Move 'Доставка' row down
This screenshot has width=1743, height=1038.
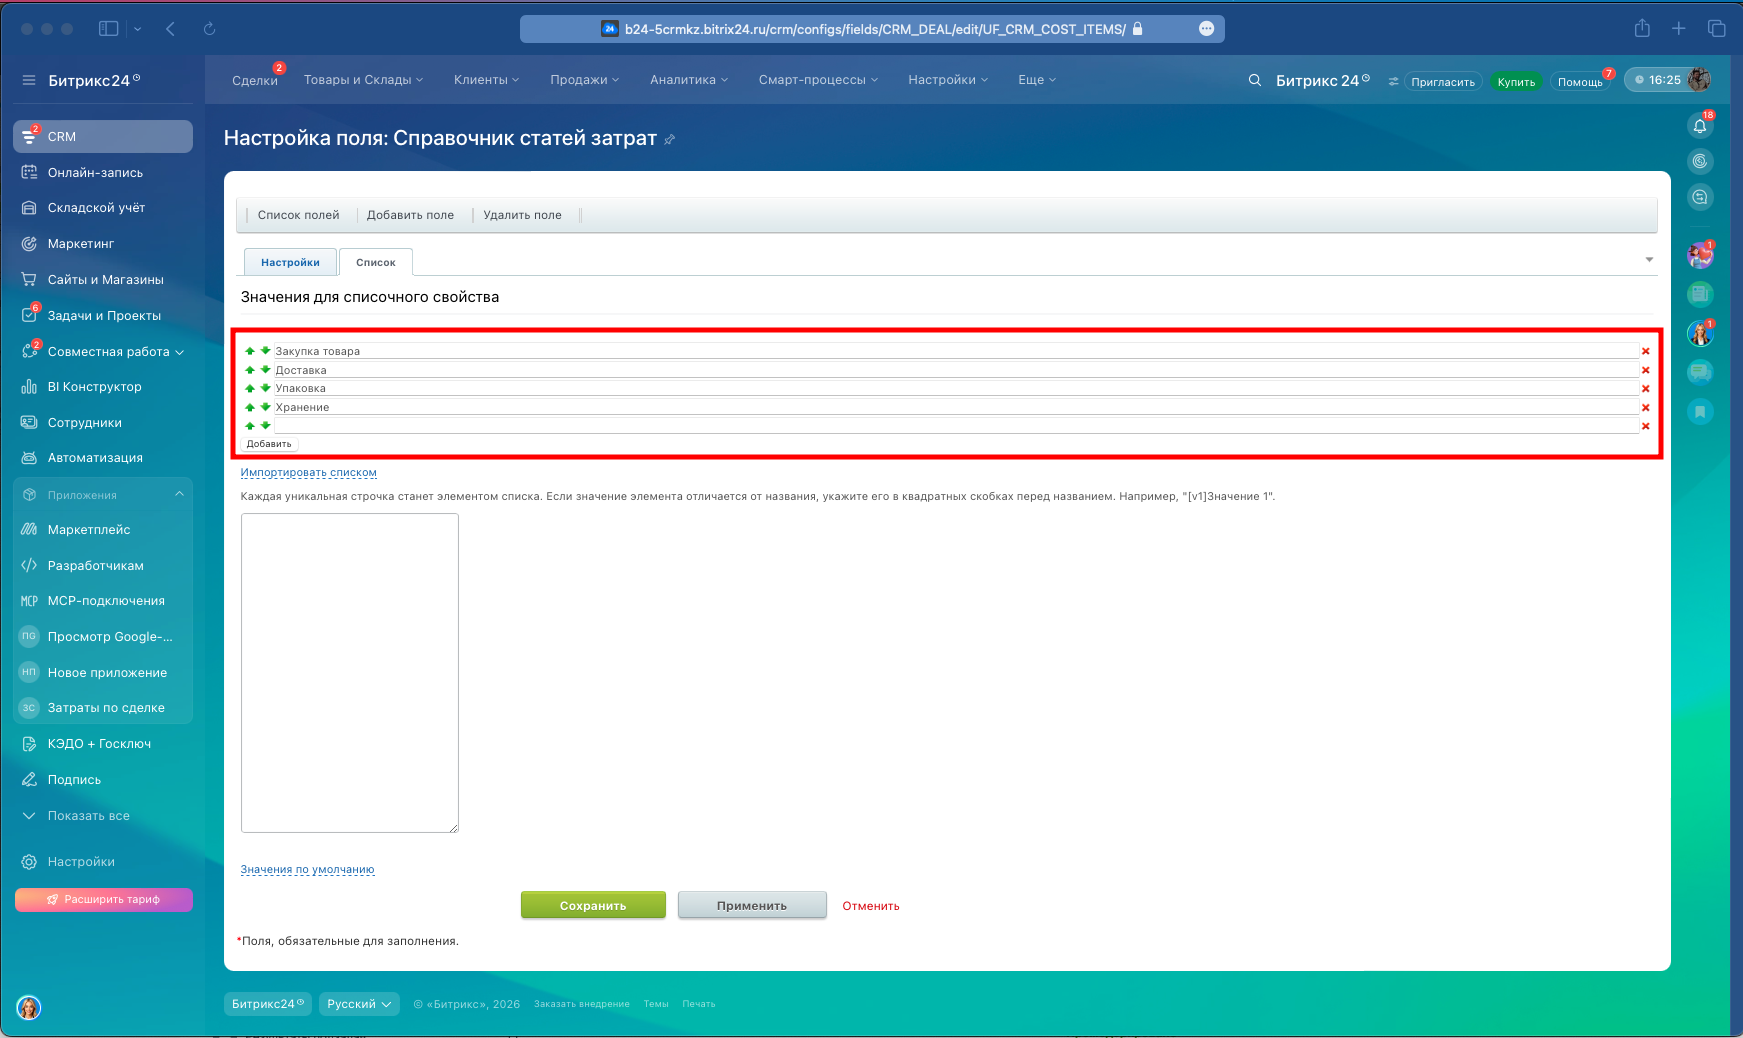[266, 370]
